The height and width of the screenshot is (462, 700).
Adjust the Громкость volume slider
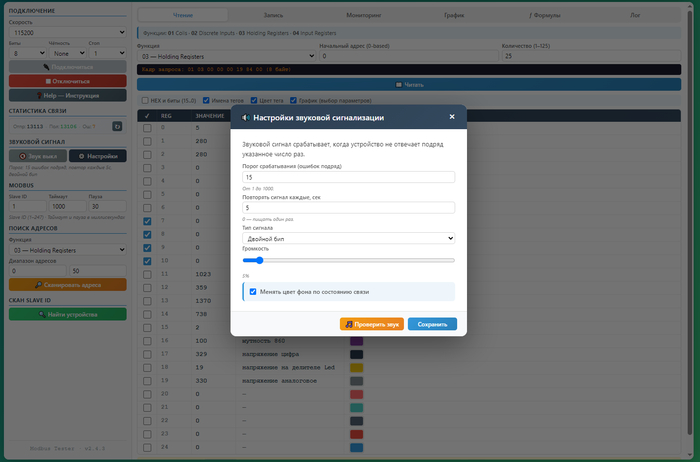(349, 260)
